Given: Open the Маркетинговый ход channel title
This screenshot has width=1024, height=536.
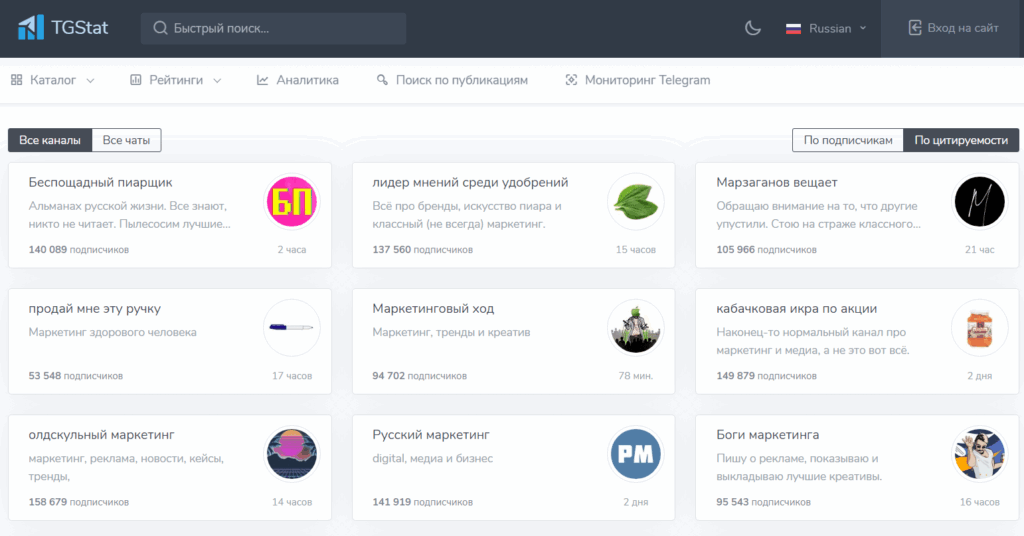Looking at the screenshot, I should pos(433,309).
